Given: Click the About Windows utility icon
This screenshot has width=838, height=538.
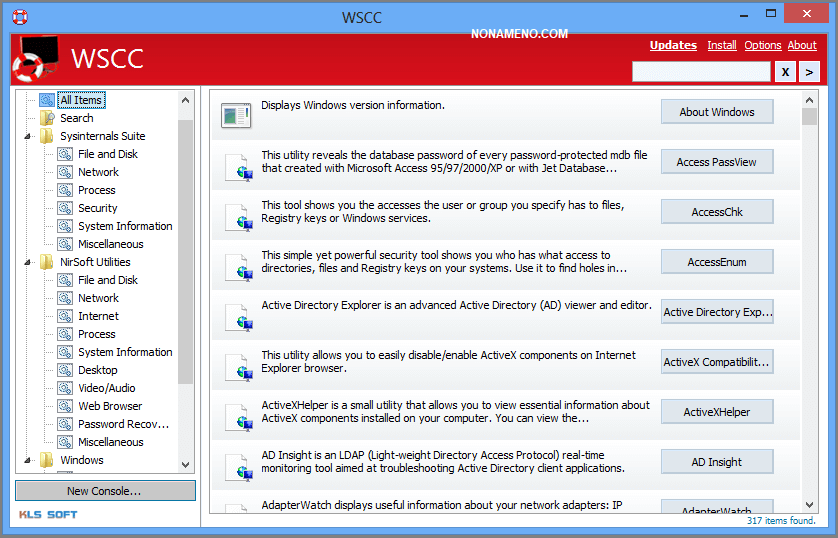Looking at the screenshot, I should [x=236, y=115].
